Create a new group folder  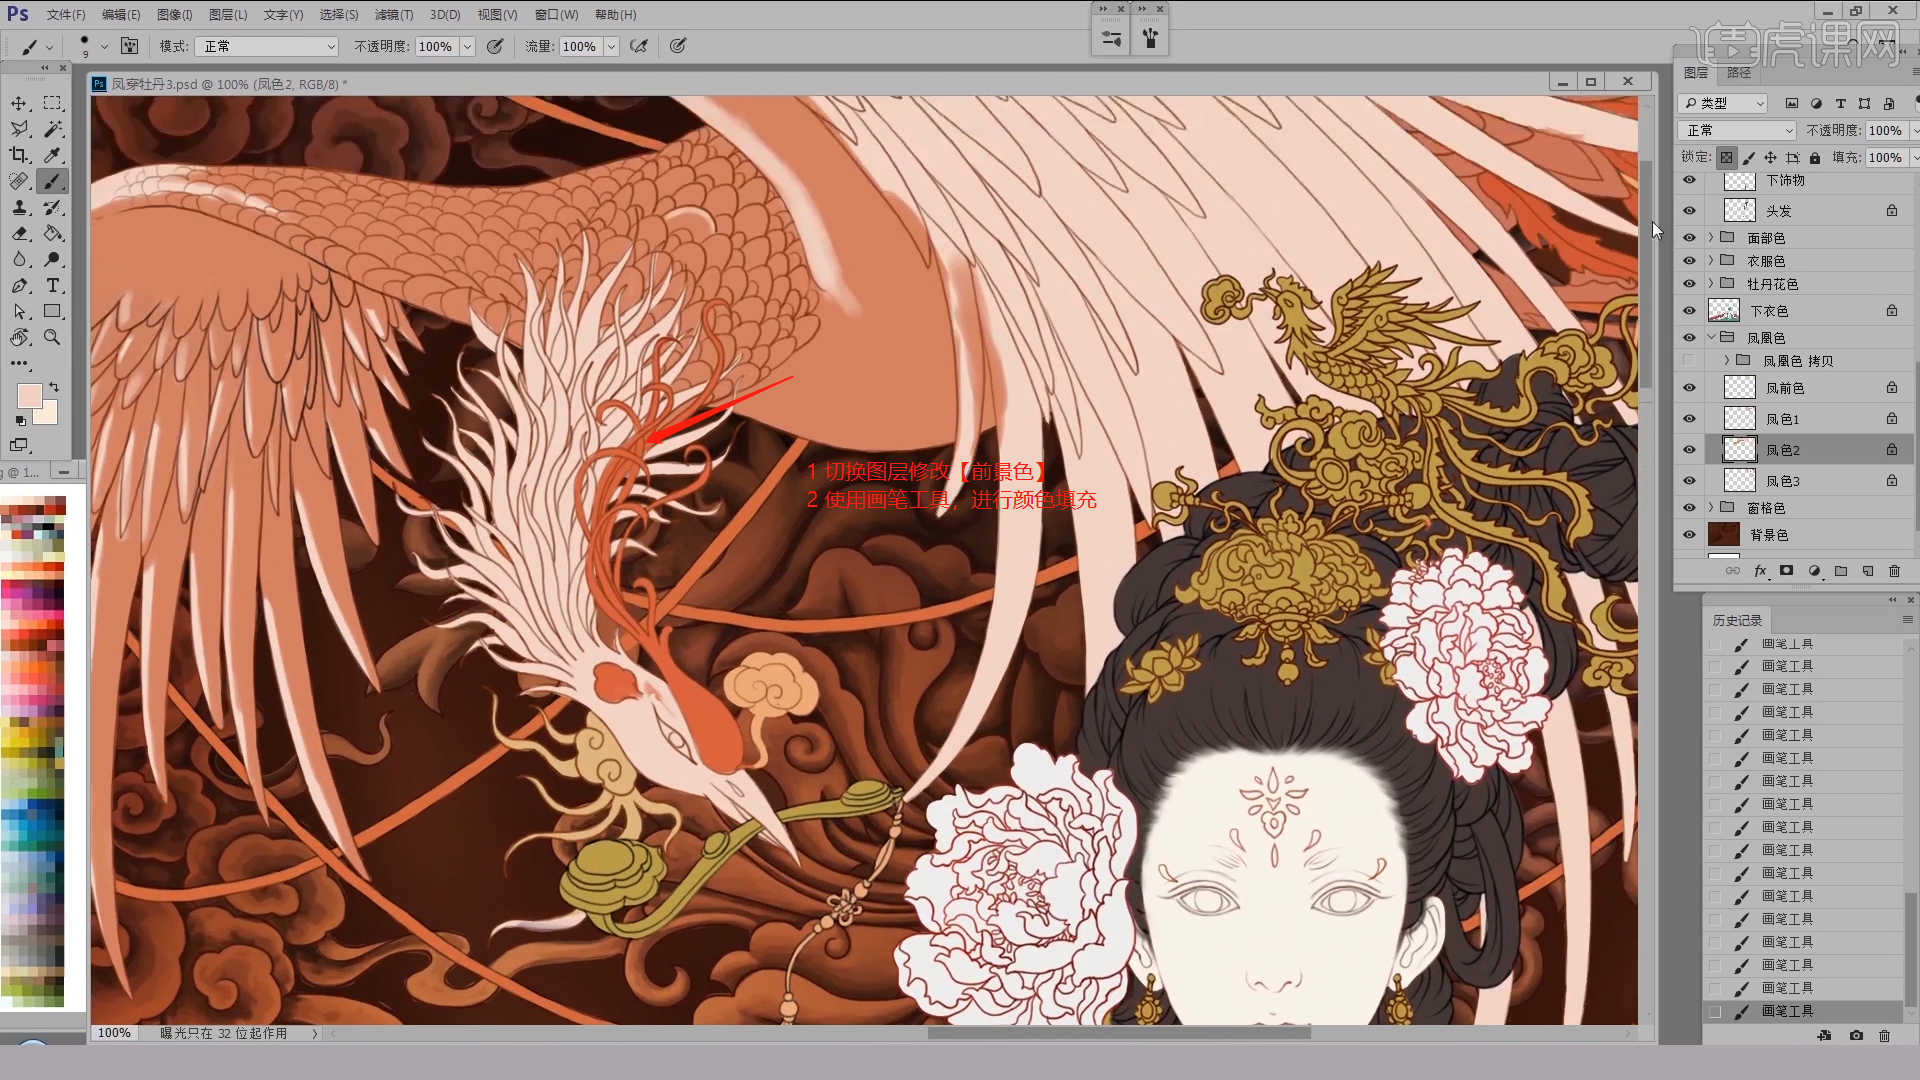click(x=1840, y=571)
